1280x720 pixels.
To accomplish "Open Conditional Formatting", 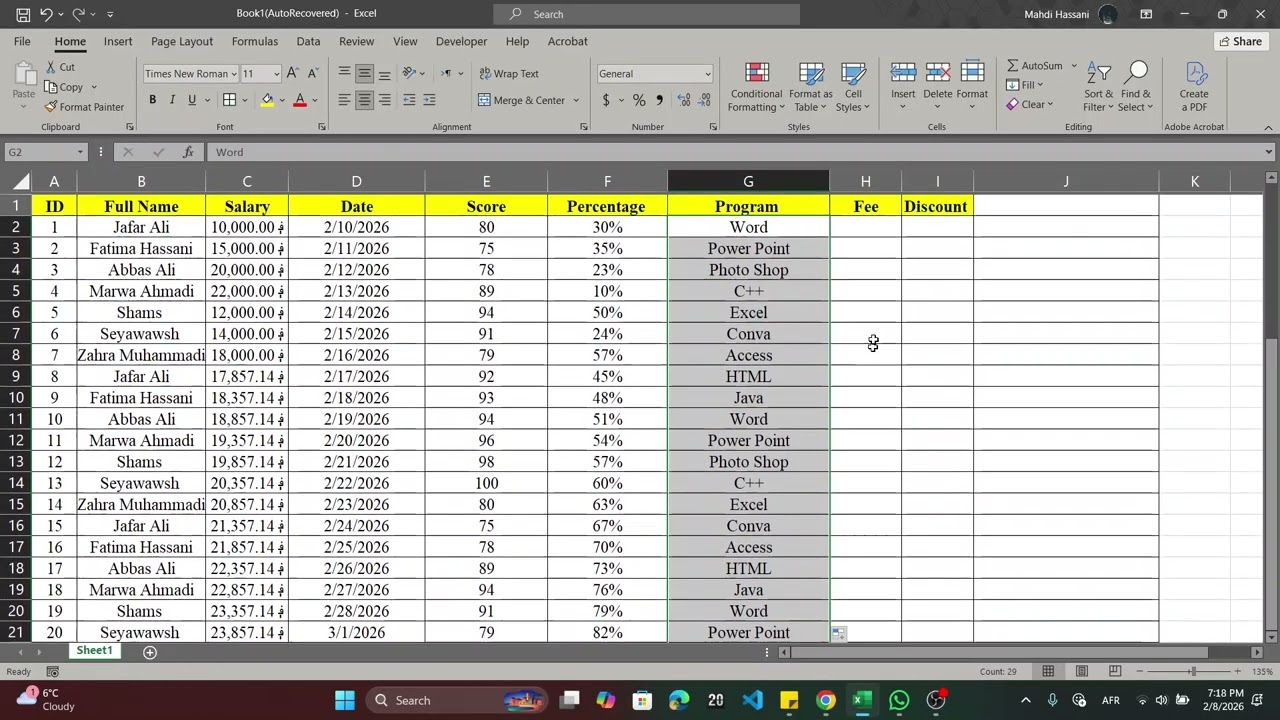I will point(757,87).
